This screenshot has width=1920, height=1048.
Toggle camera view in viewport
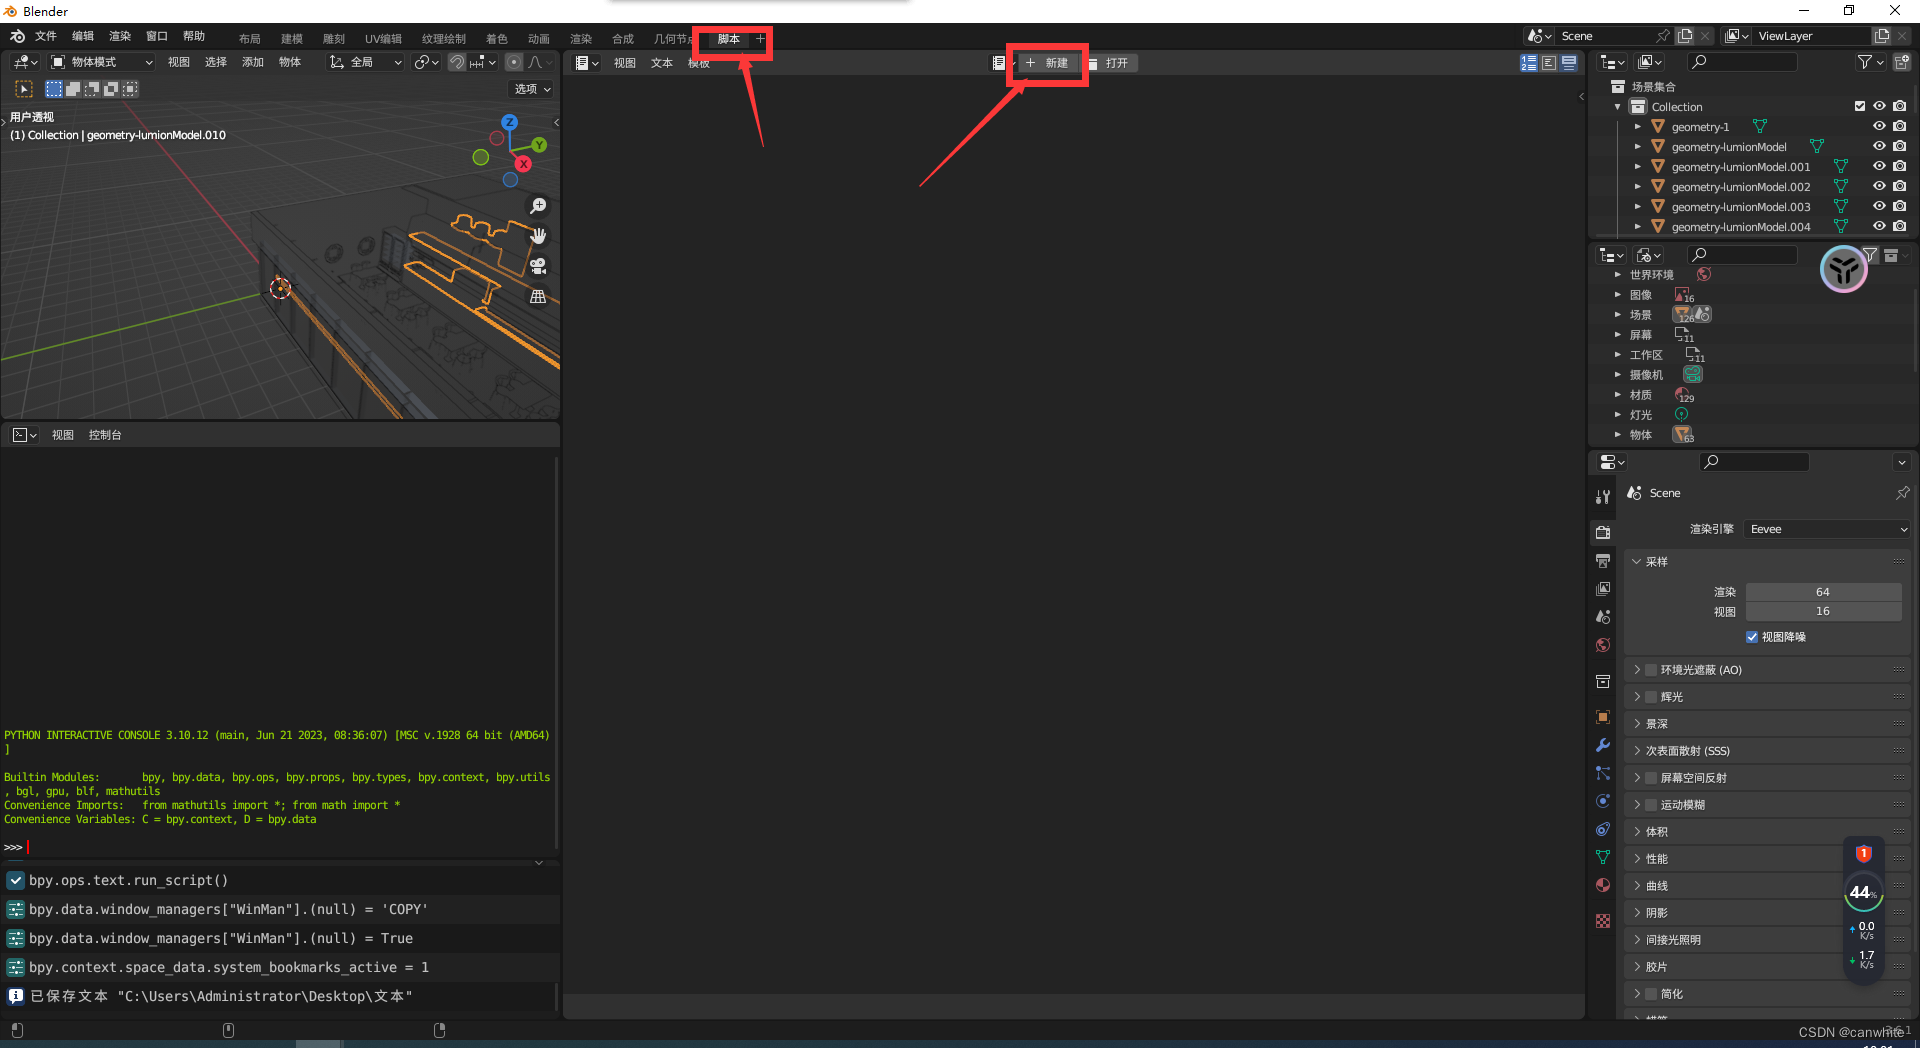(x=538, y=266)
